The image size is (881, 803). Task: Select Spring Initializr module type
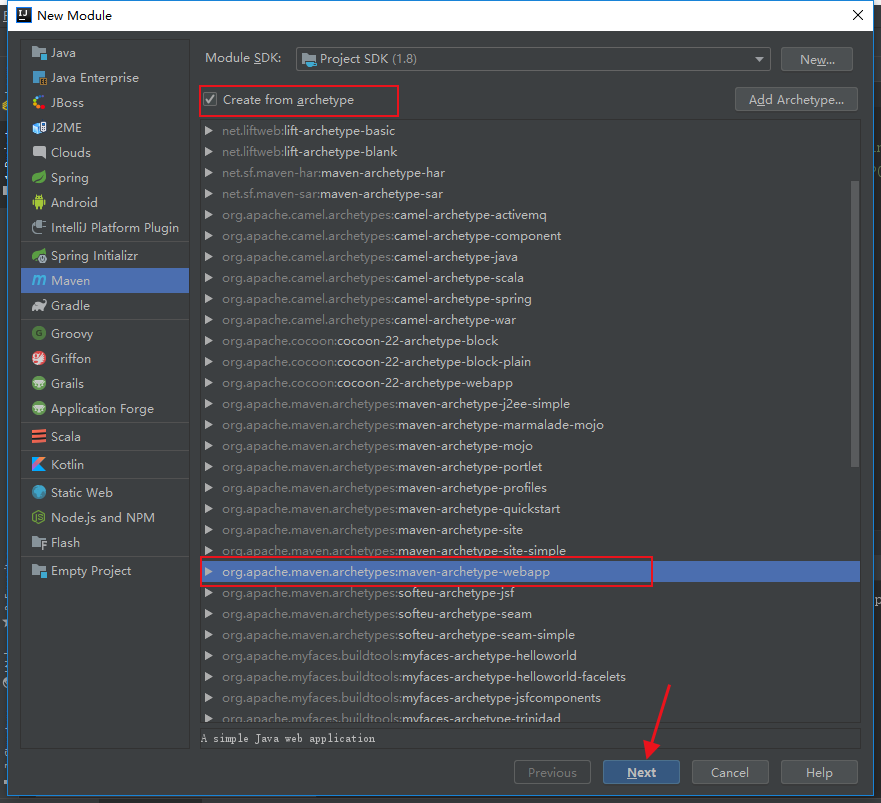(105, 256)
